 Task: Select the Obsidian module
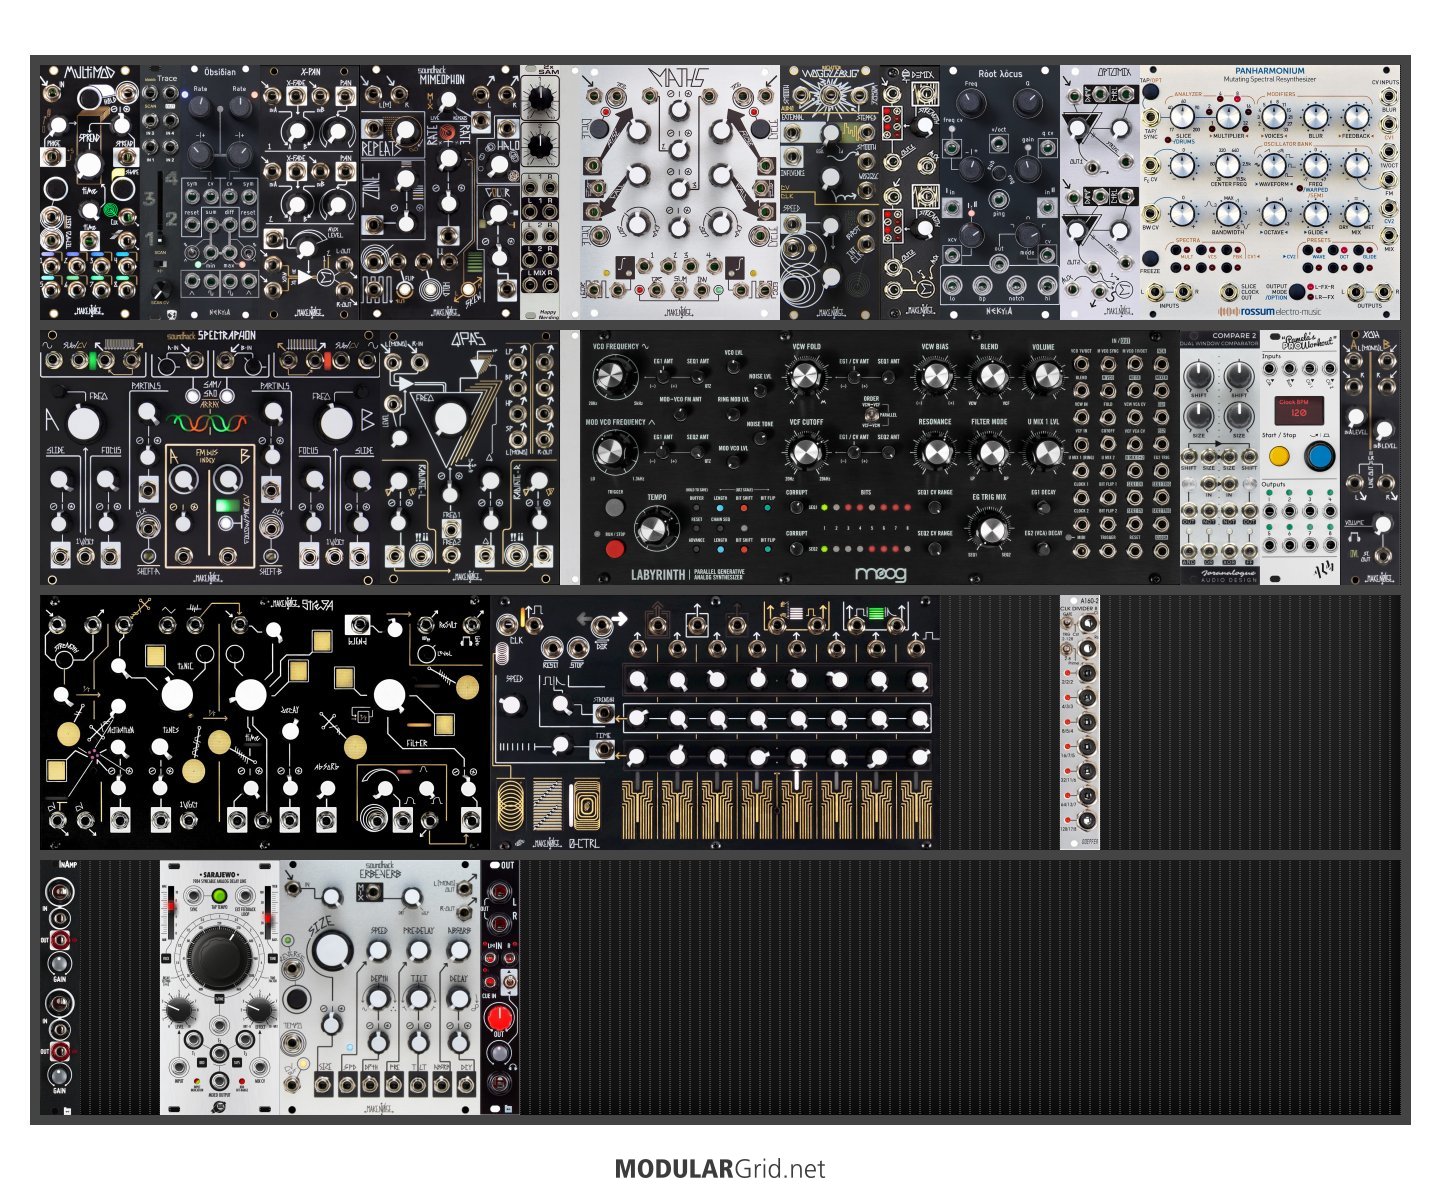coord(220,193)
